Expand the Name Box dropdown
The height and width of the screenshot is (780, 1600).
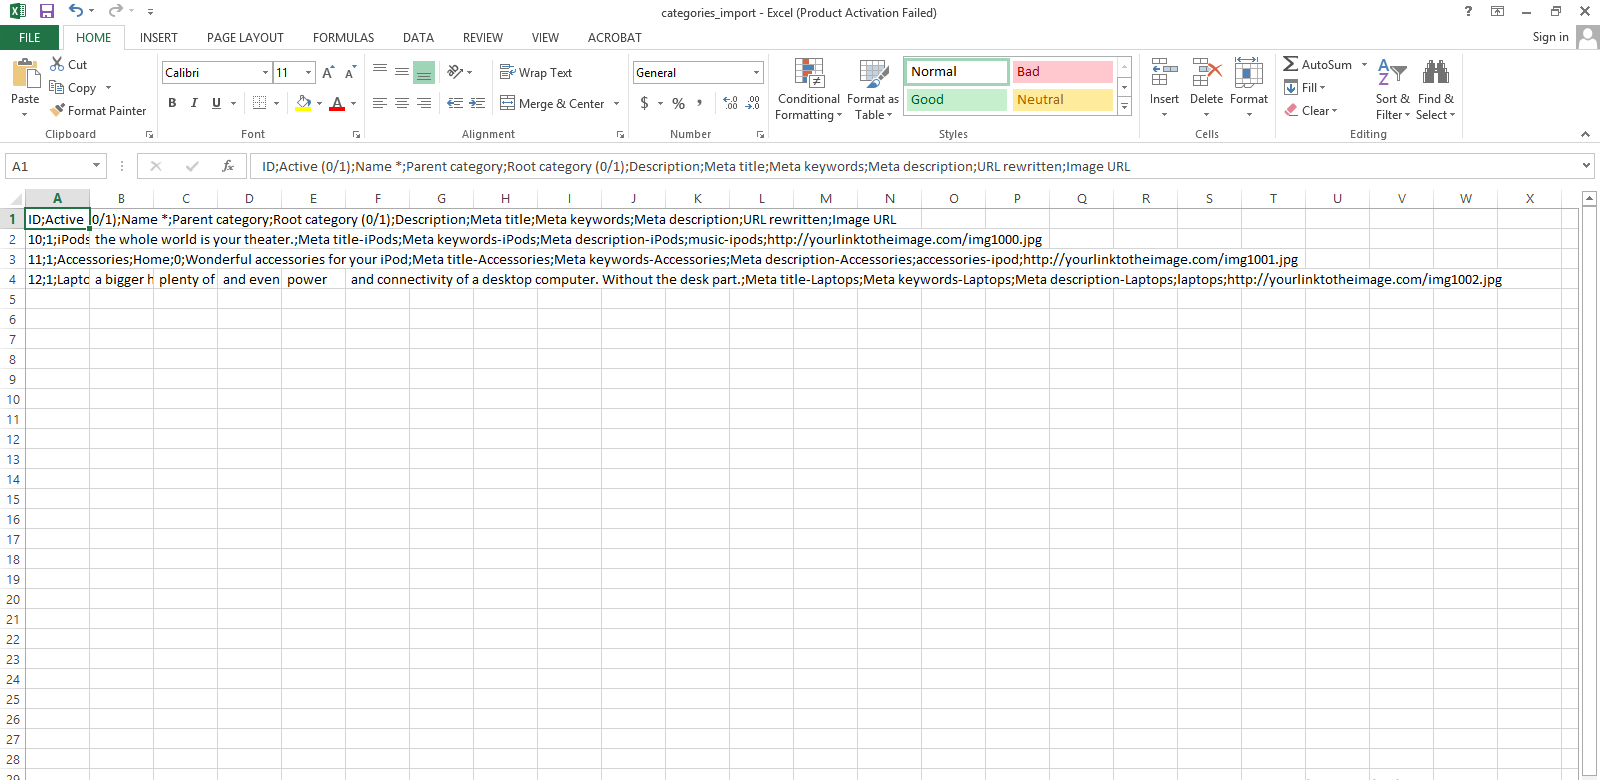96,166
